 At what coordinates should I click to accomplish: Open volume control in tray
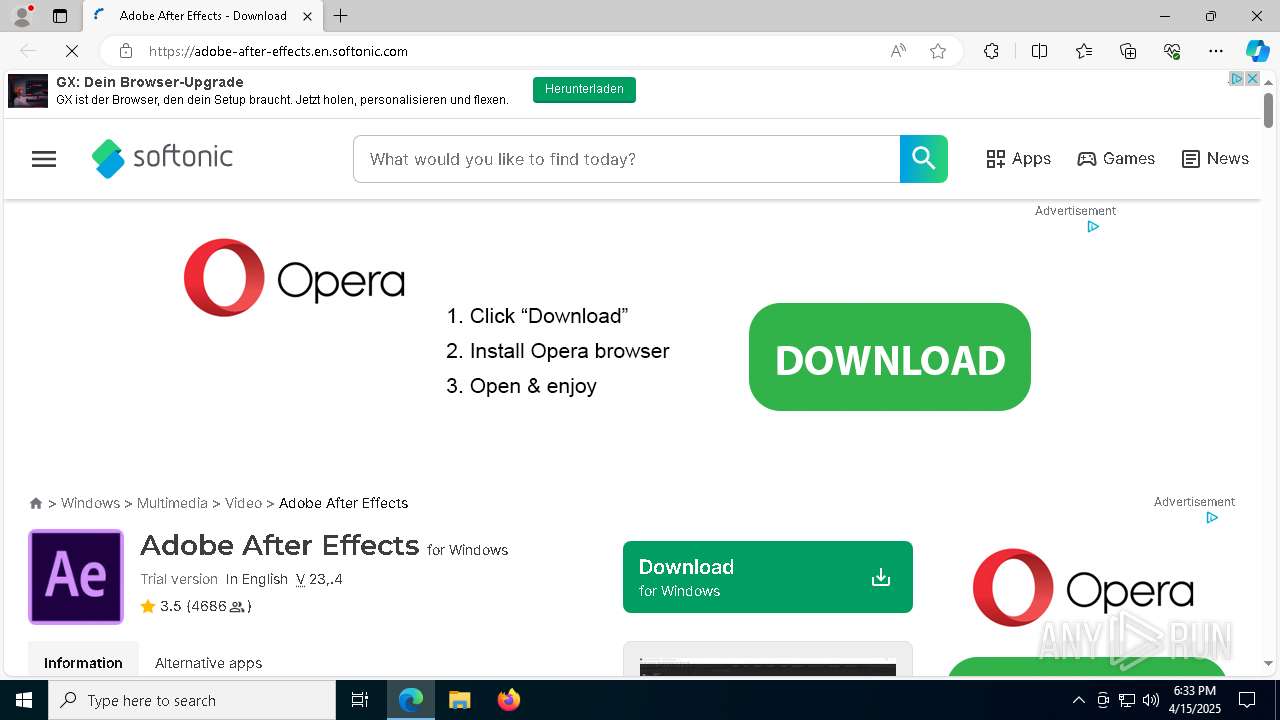pos(1151,700)
